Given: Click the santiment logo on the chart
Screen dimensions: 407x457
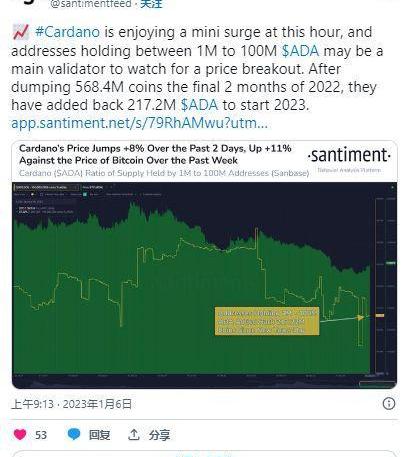Looking at the screenshot, I should (349, 157).
